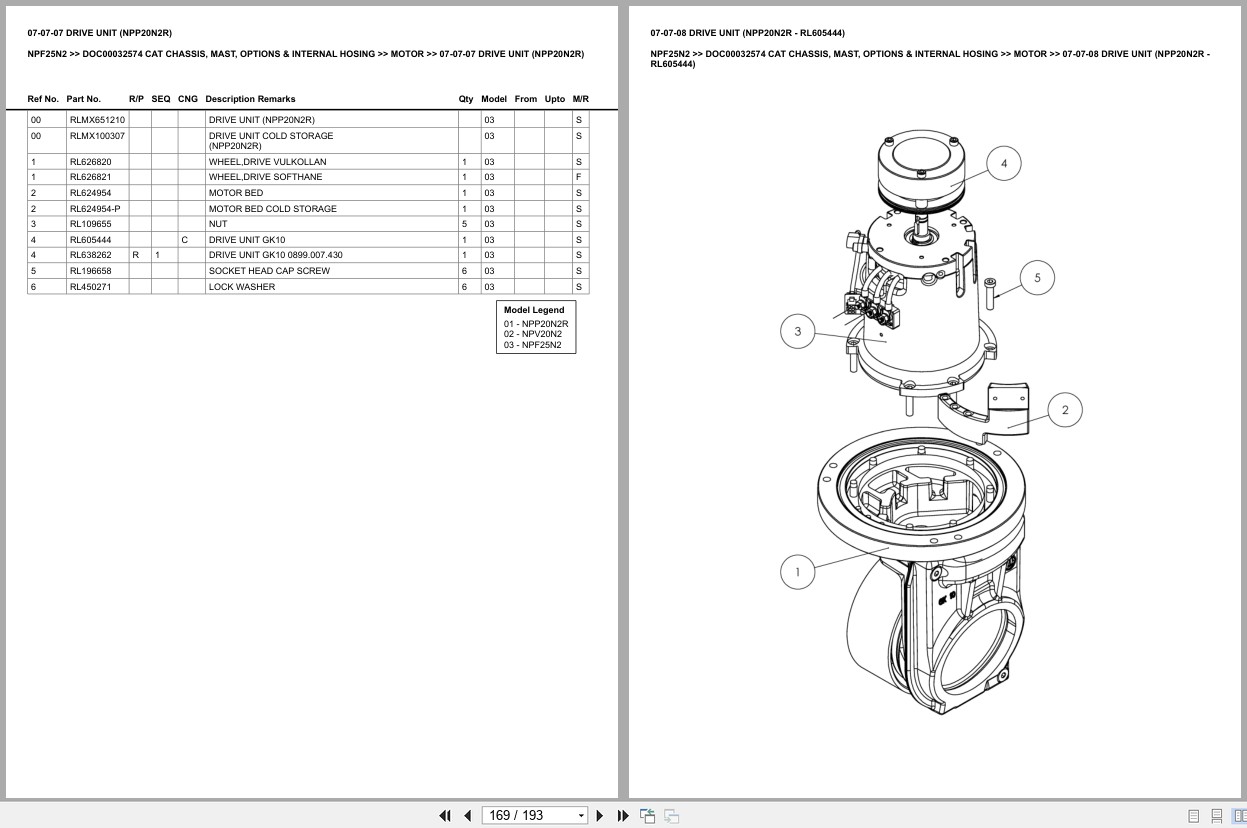Click the Description Remarks column header
The width and height of the screenshot is (1247, 828).
tap(250, 99)
